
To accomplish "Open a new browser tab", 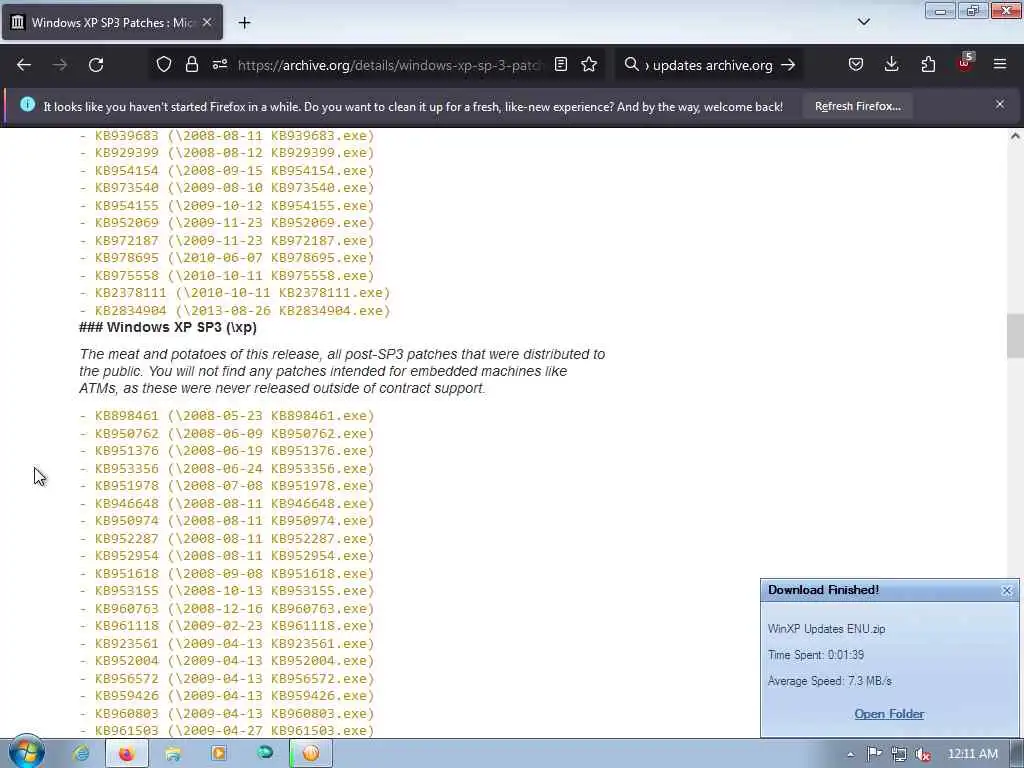I will (x=244, y=23).
